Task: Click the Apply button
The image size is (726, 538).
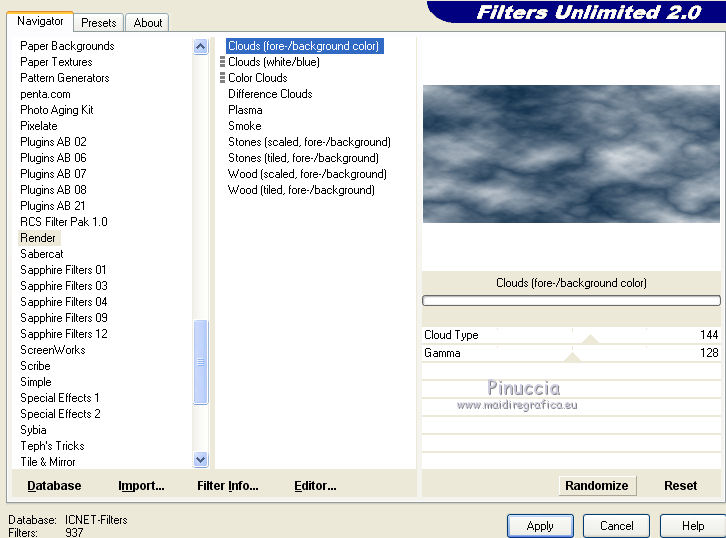Action: click(x=540, y=526)
